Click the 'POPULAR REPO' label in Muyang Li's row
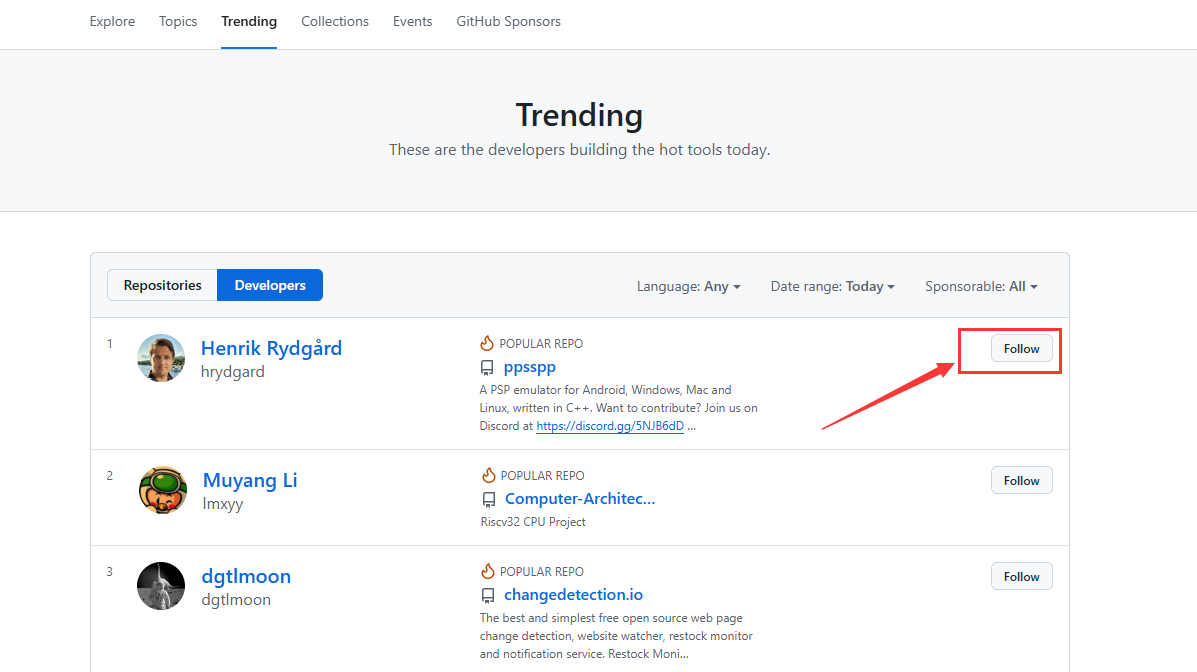Viewport: 1197px width, 672px height. point(543,476)
